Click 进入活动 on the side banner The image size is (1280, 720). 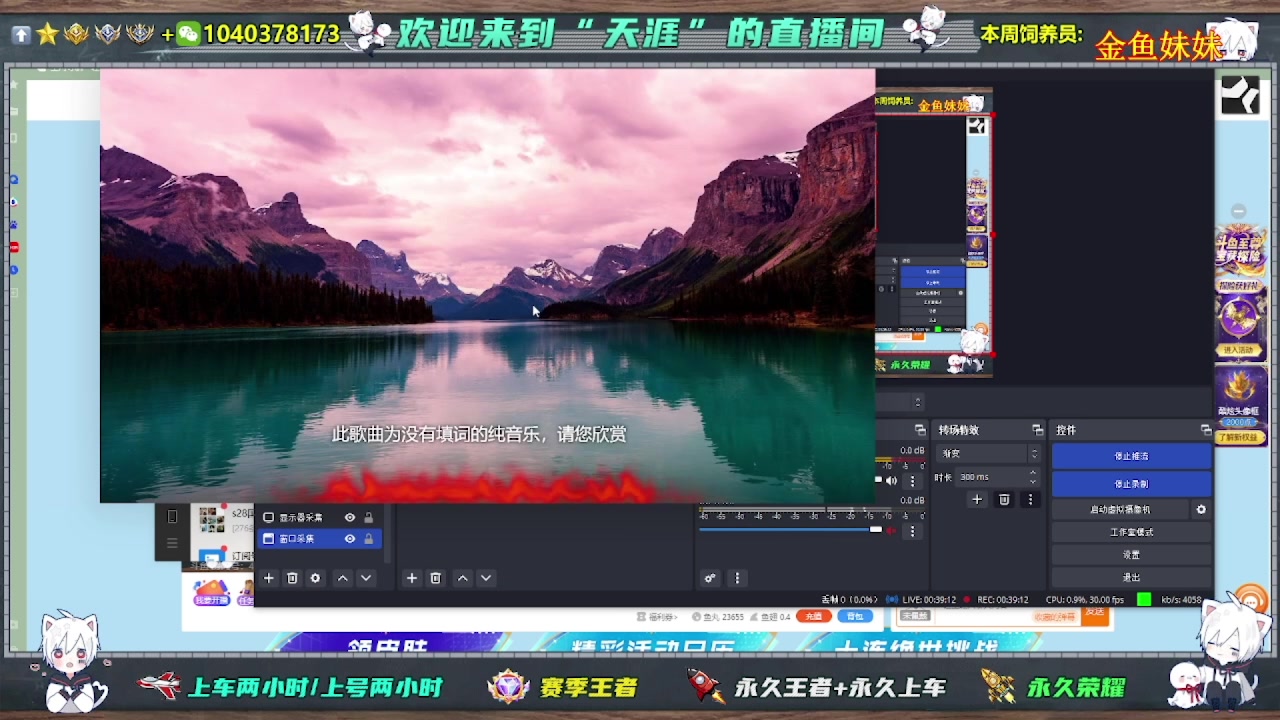click(x=1238, y=350)
